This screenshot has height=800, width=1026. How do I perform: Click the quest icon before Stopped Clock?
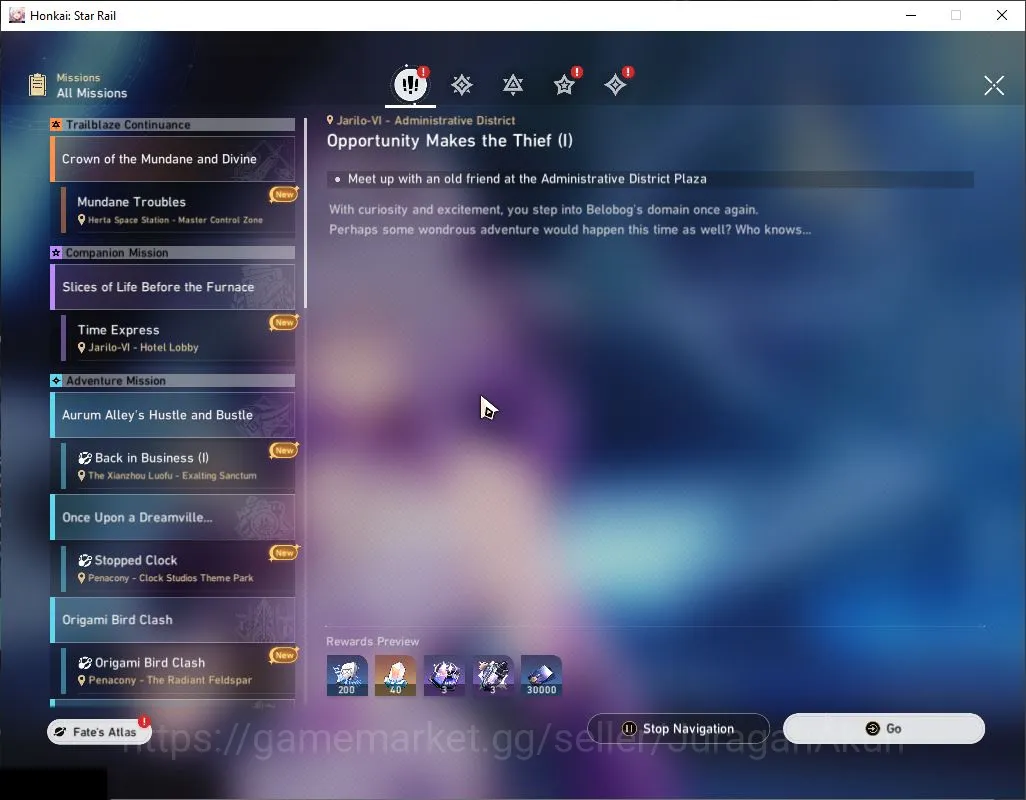(x=85, y=560)
